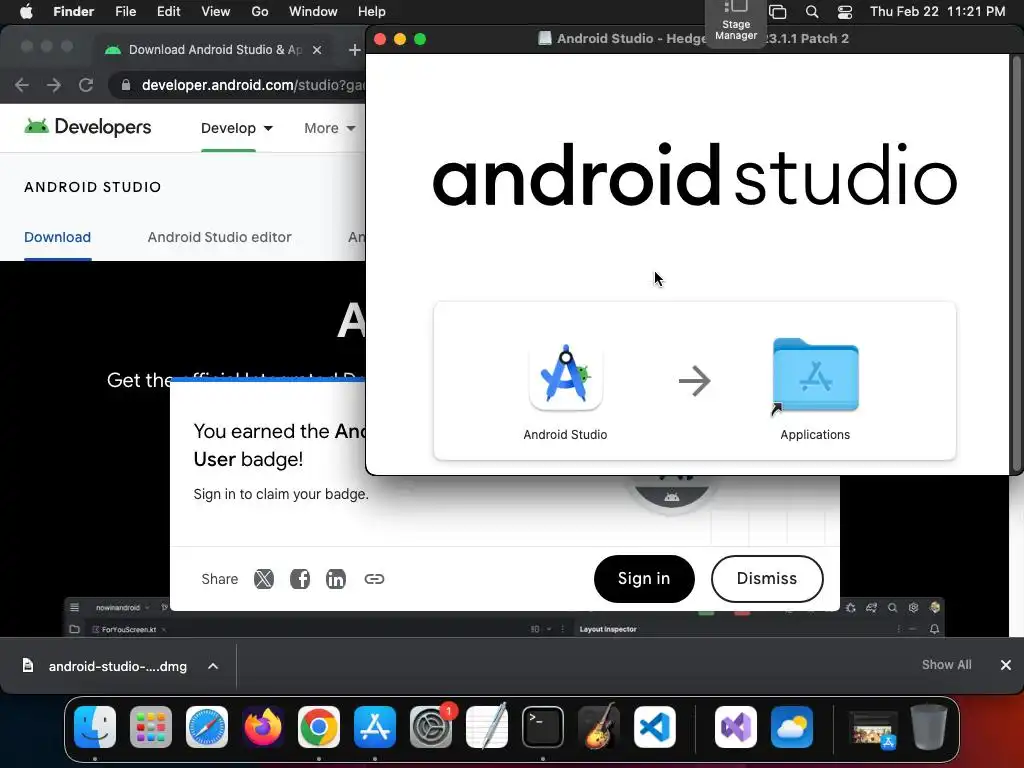Switch to Android Studio editor tab
The height and width of the screenshot is (768, 1024).
(219, 237)
